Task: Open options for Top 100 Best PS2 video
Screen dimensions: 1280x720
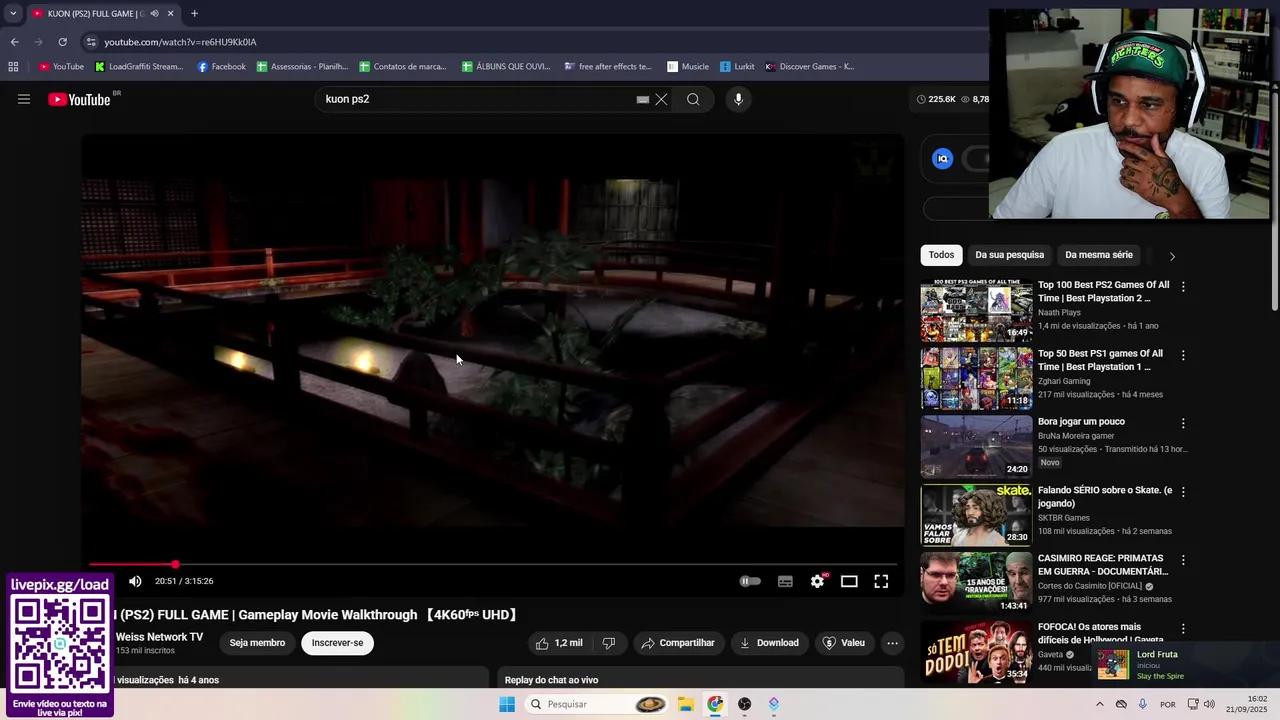Action: [x=1183, y=287]
